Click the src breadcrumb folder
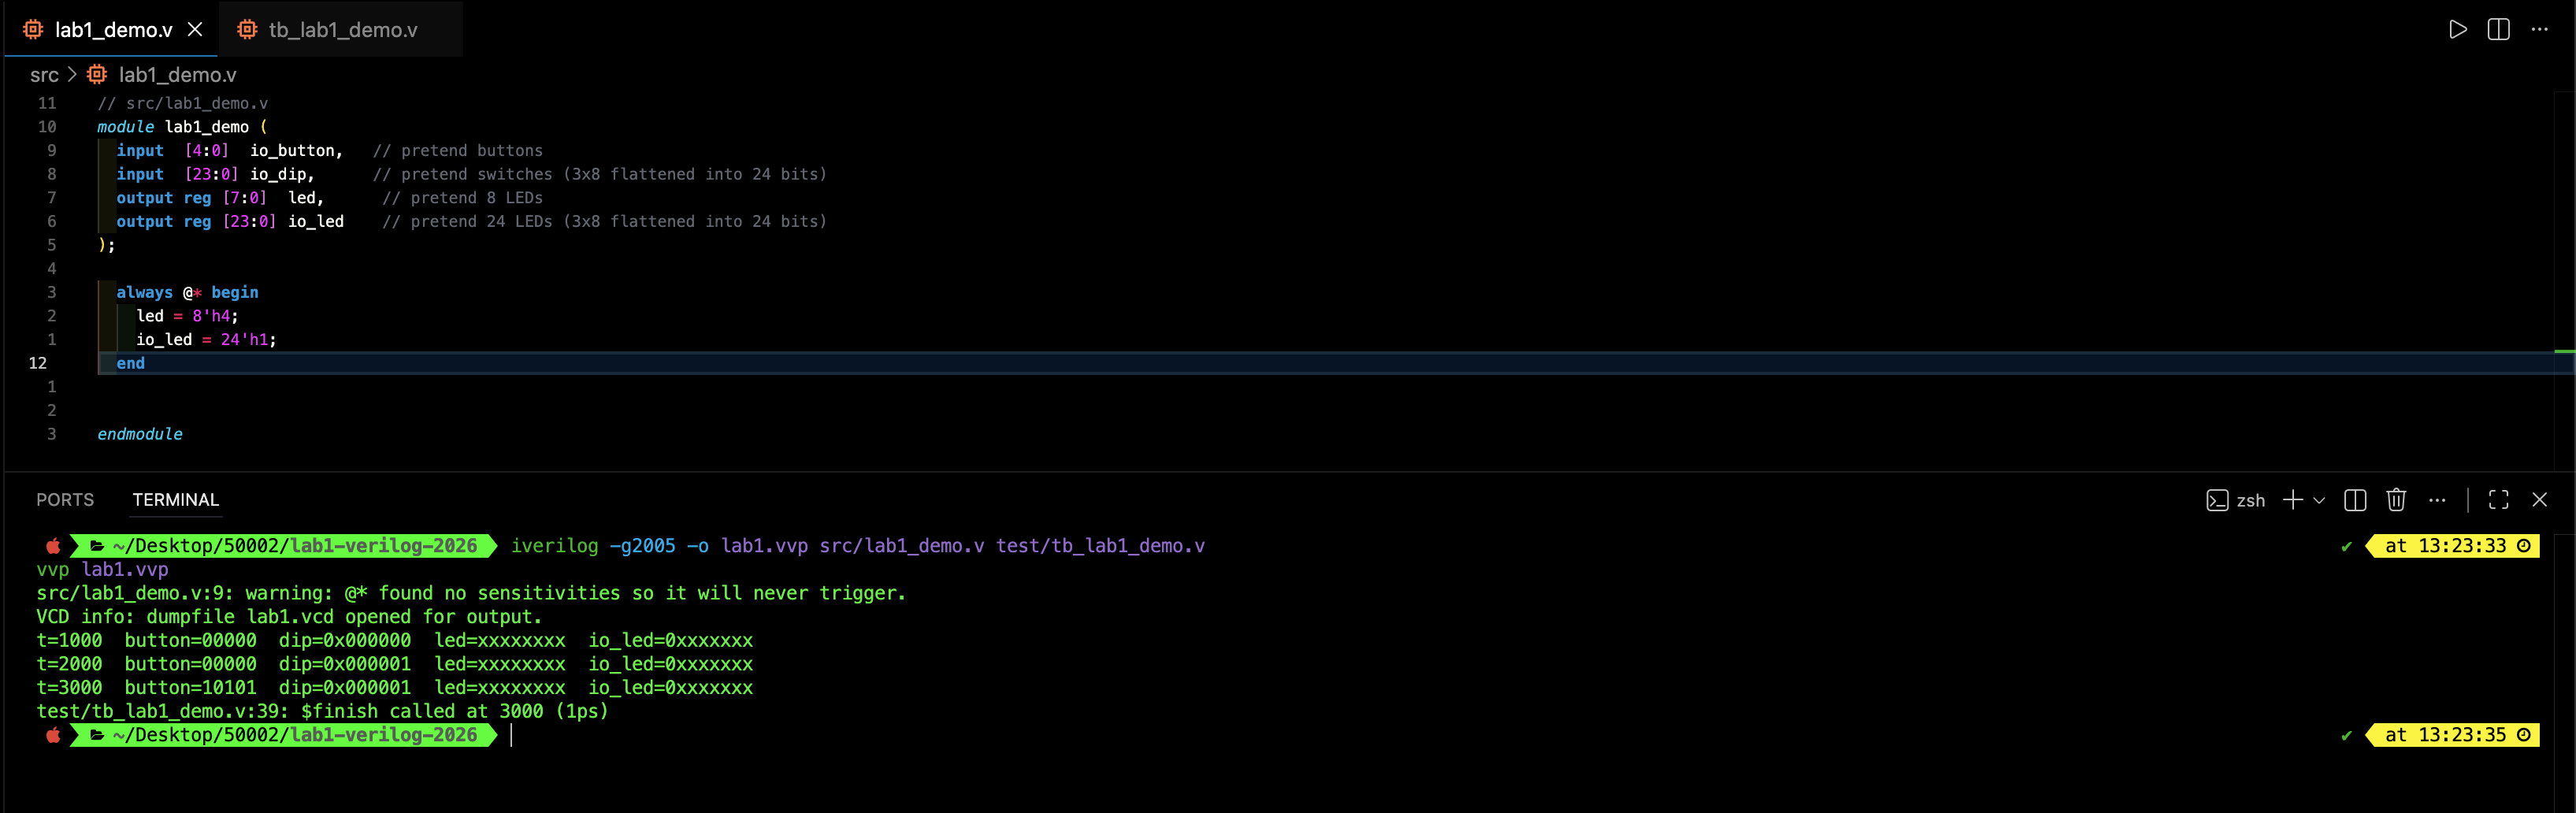Image resolution: width=2576 pixels, height=813 pixels. click(44, 75)
